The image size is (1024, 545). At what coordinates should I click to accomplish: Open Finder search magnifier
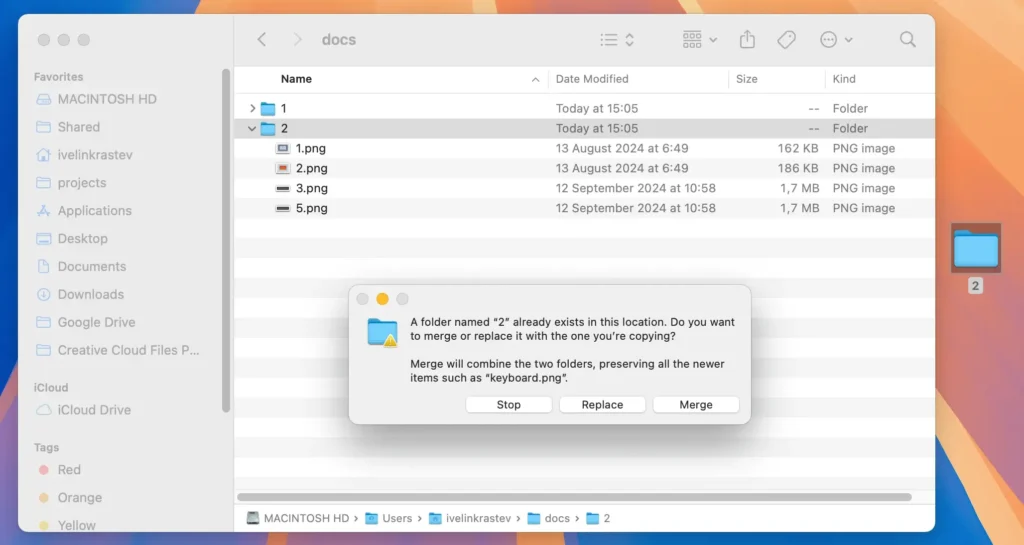pyautogui.click(x=907, y=40)
